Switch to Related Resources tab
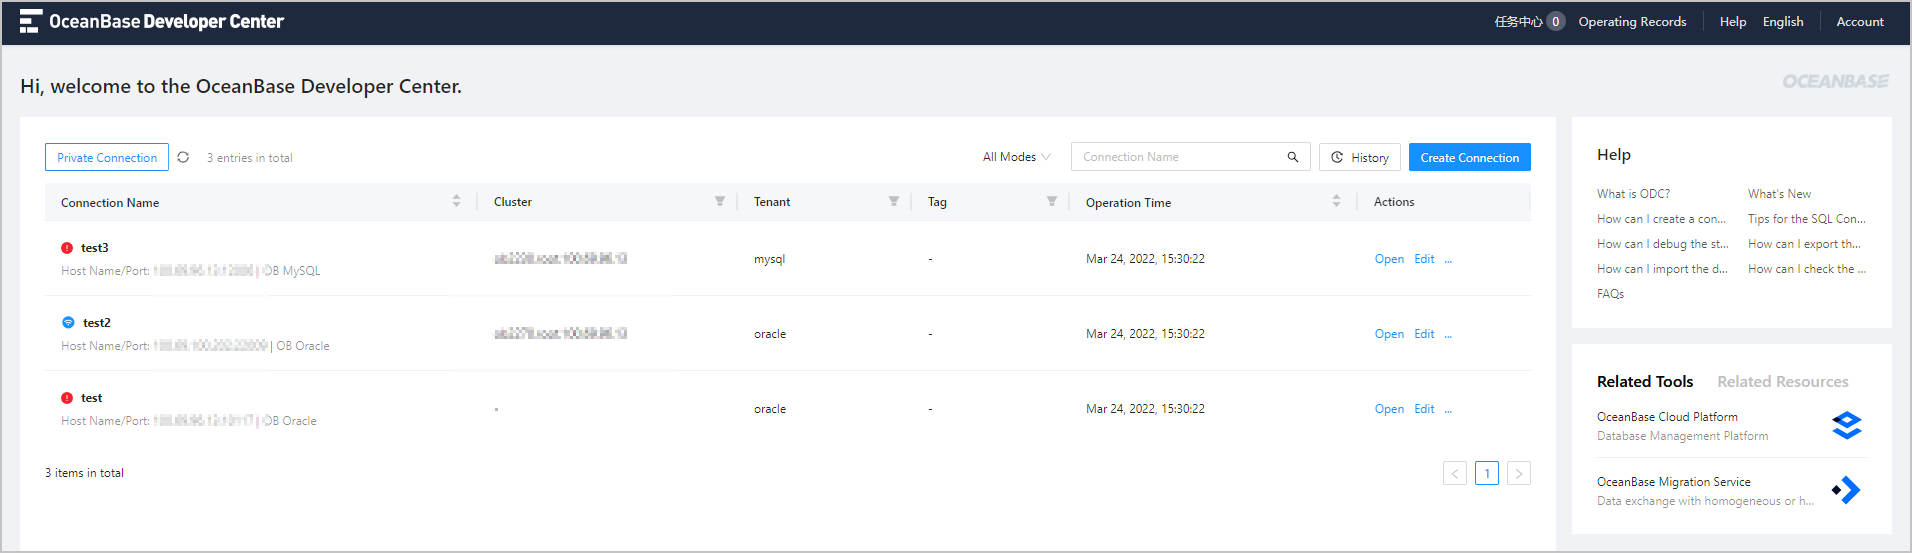This screenshot has width=1912, height=553. tap(1783, 382)
